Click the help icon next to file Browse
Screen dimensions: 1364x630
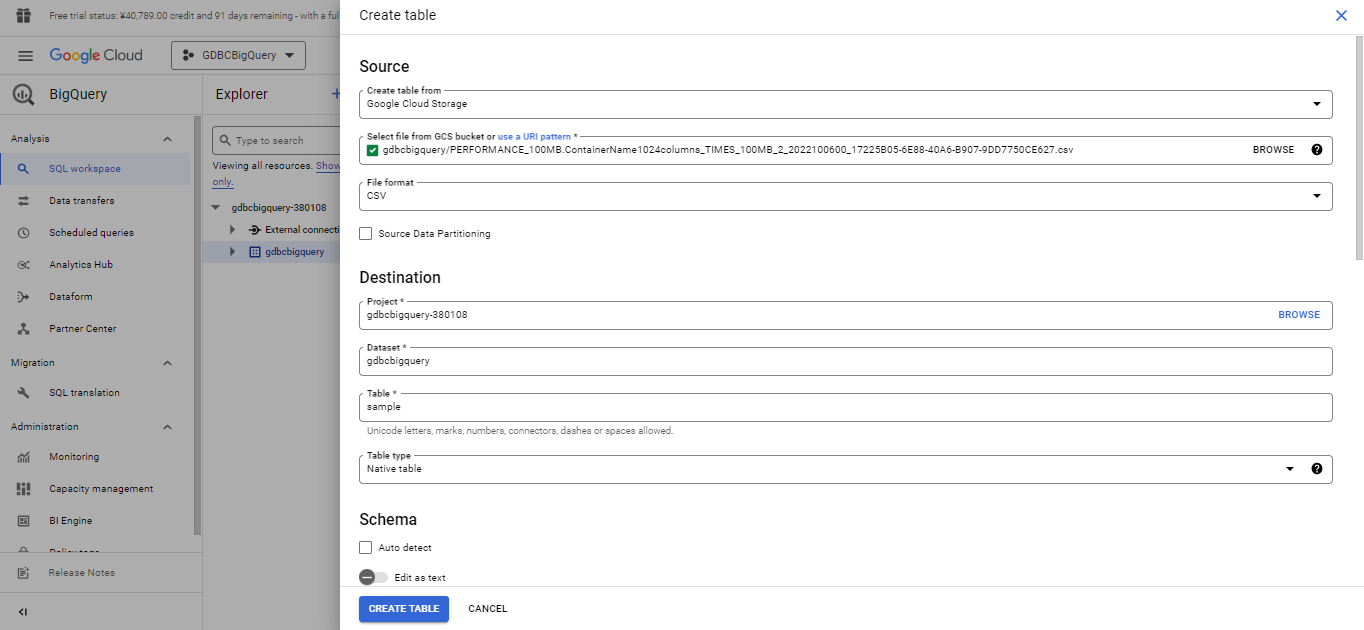(x=1316, y=150)
